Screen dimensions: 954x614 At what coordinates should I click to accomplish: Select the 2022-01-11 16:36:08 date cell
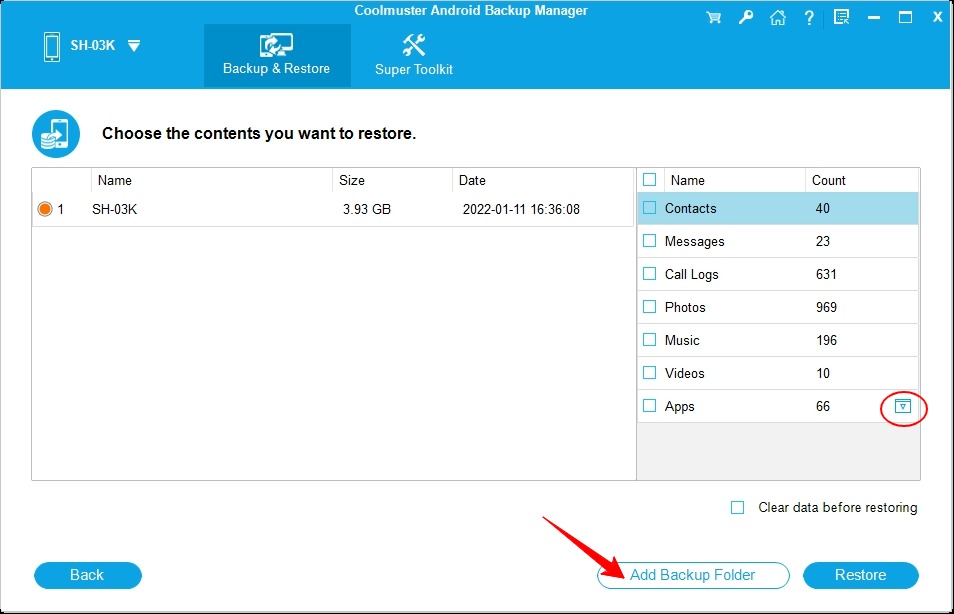click(521, 209)
